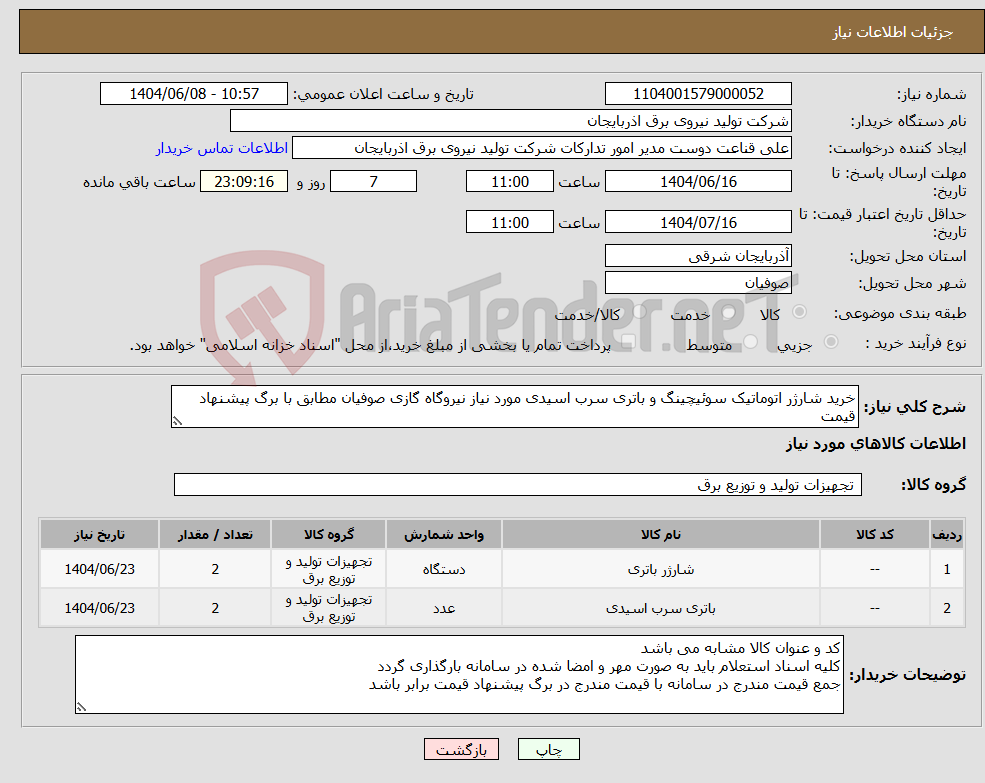Click the resize handle of the buyer notes area
Image resolution: width=985 pixels, height=783 pixels.
click(x=84, y=706)
